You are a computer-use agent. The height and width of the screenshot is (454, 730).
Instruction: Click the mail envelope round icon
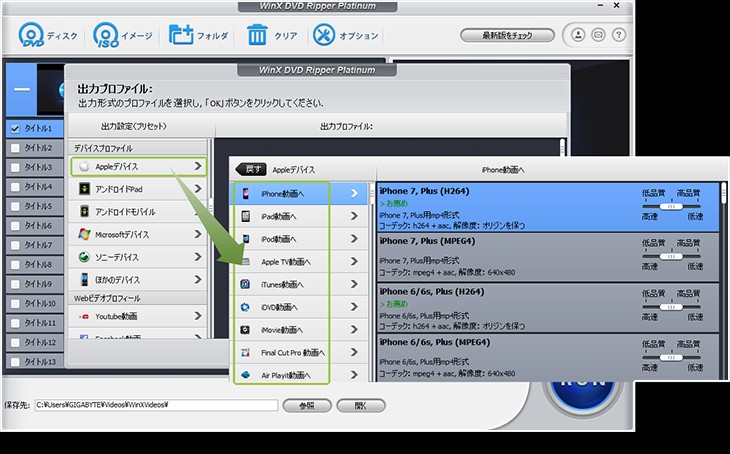coord(598,35)
